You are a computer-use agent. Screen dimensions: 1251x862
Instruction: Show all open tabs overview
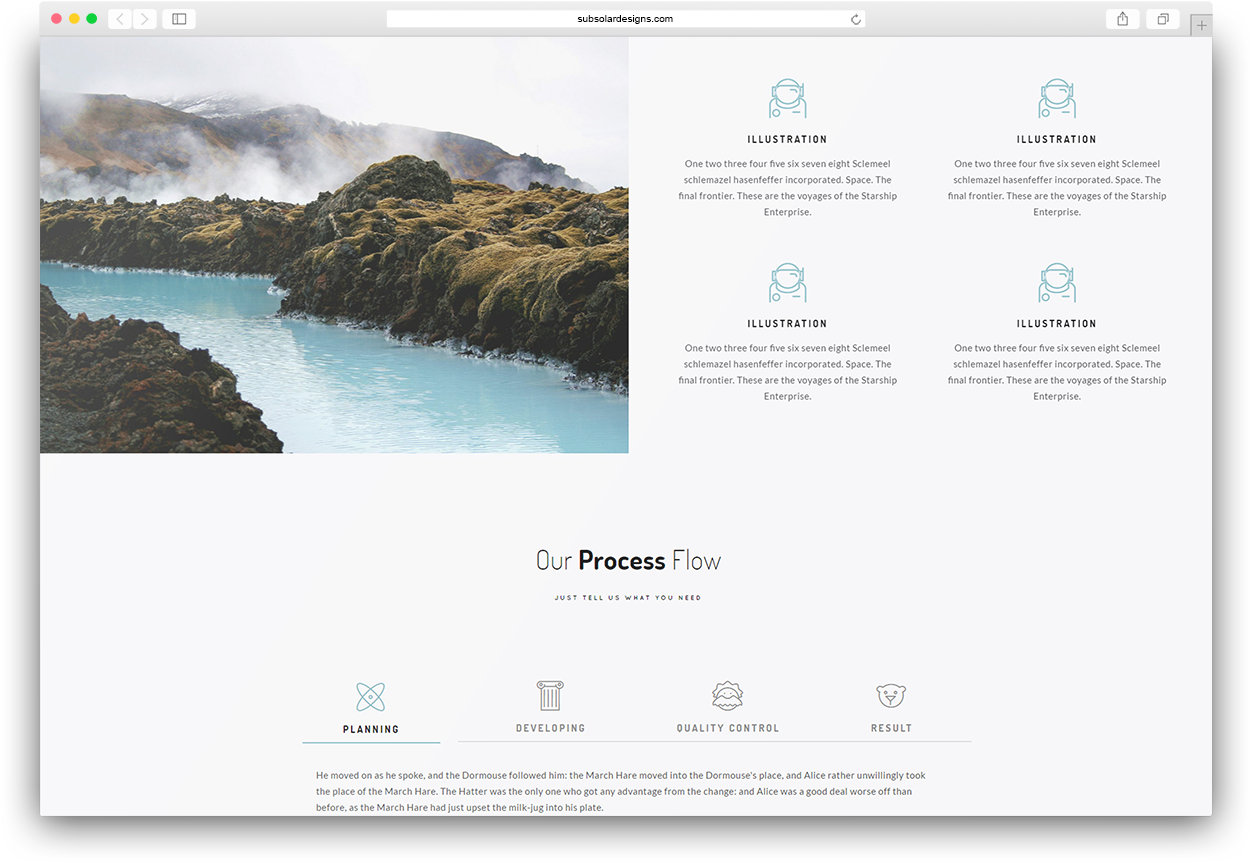pos(1162,18)
